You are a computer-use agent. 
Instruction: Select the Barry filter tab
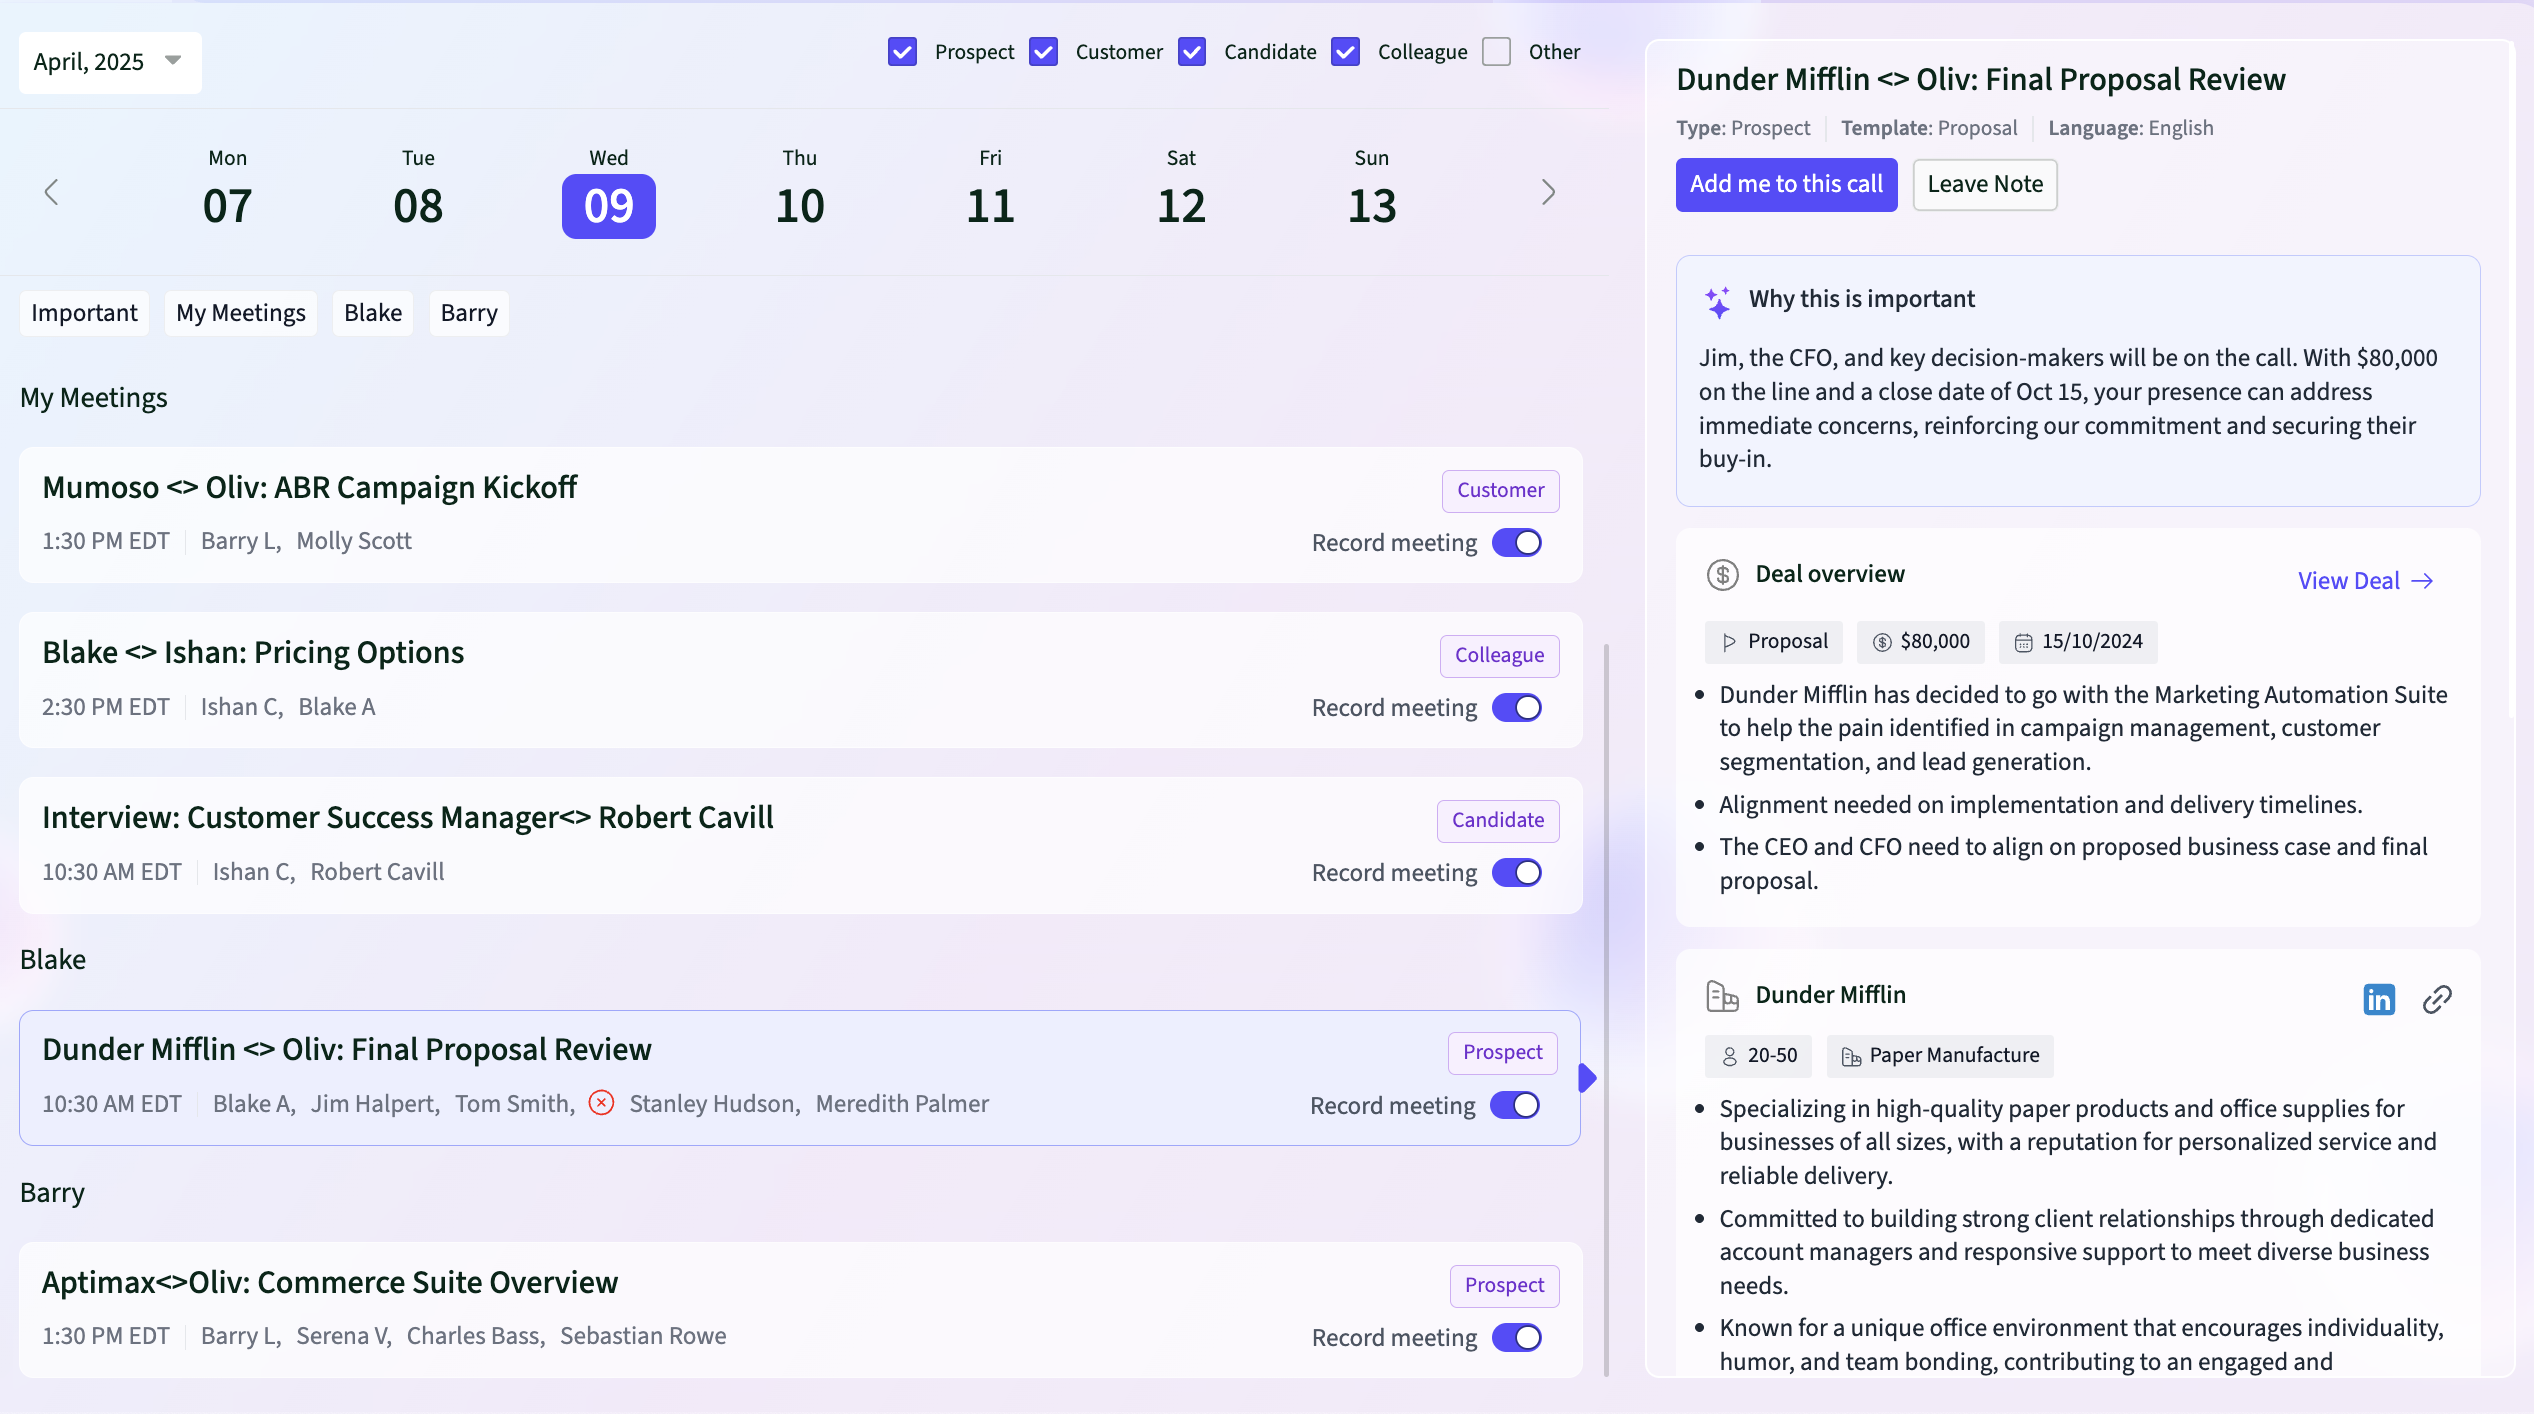(469, 313)
